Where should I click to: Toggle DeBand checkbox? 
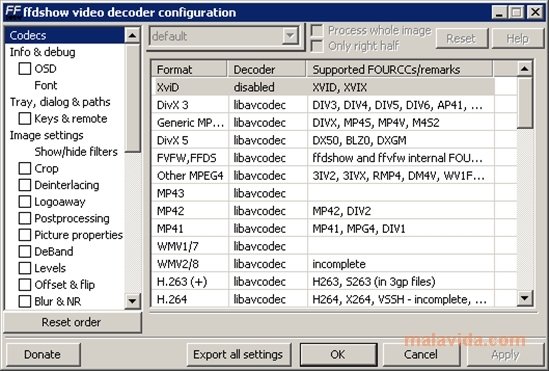click(25, 251)
